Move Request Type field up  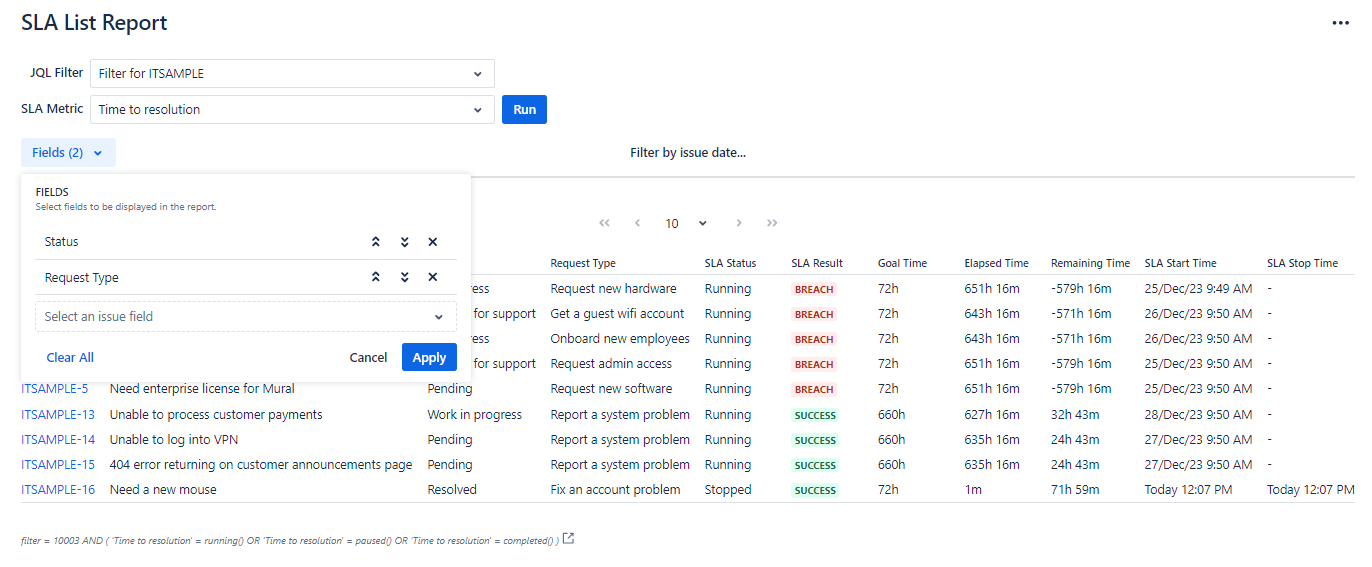pyautogui.click(x=376, y=278)
